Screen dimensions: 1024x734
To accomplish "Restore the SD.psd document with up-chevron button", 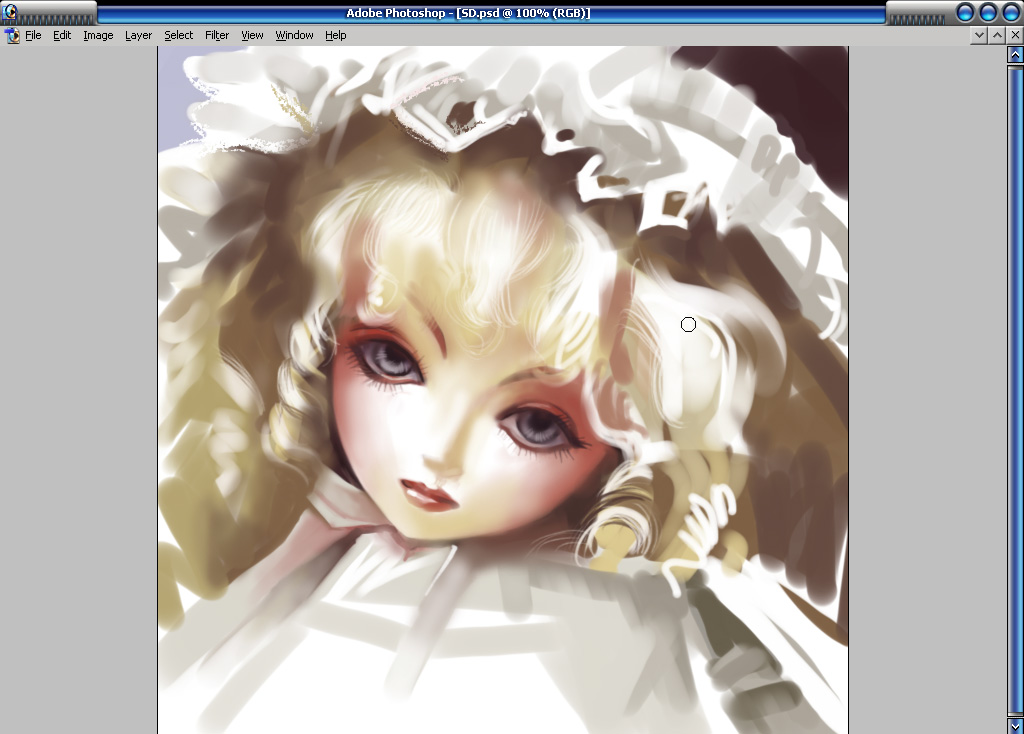I will pyautogui.click(x=997, y=35).
